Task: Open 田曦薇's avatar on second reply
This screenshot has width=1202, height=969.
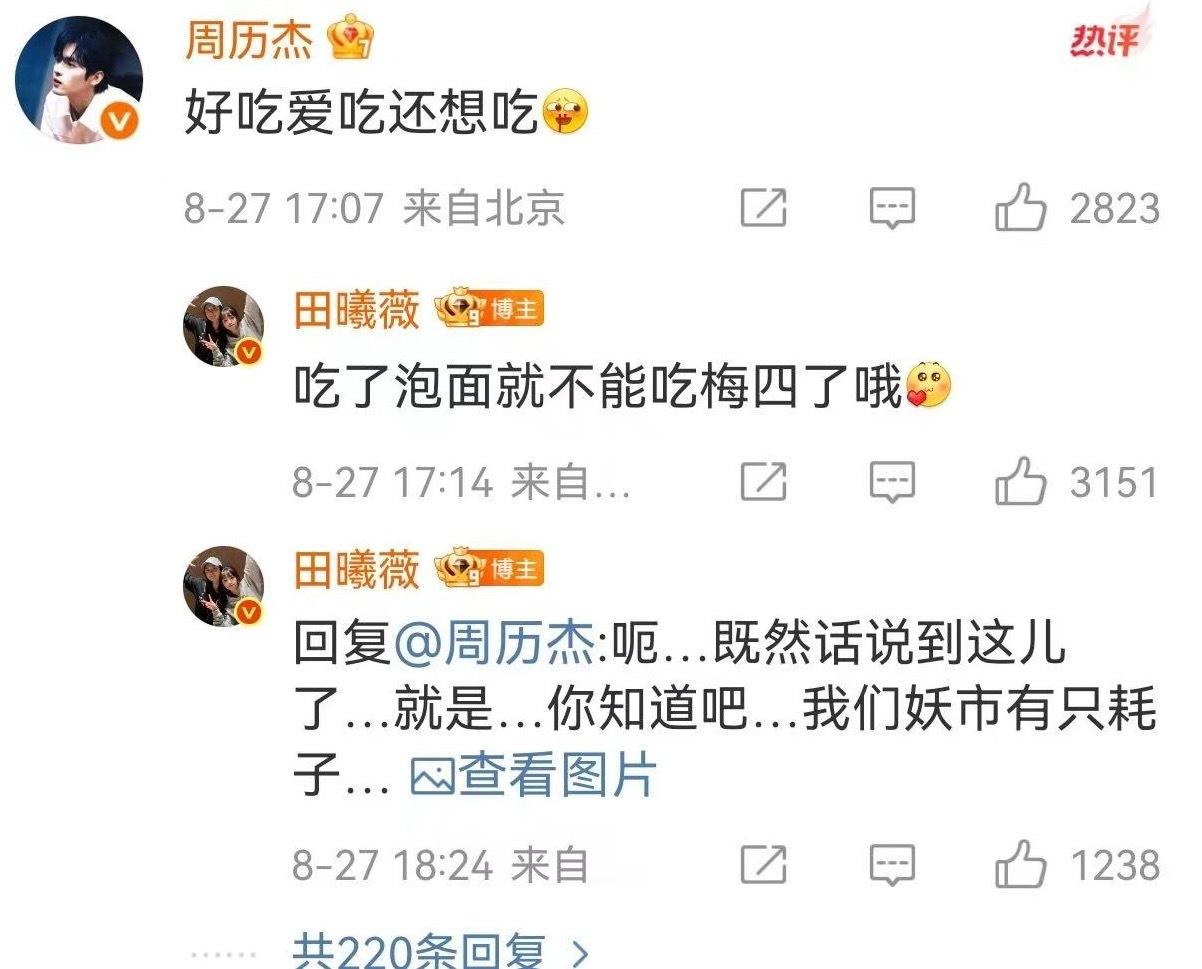Action: tap(223, 586)
